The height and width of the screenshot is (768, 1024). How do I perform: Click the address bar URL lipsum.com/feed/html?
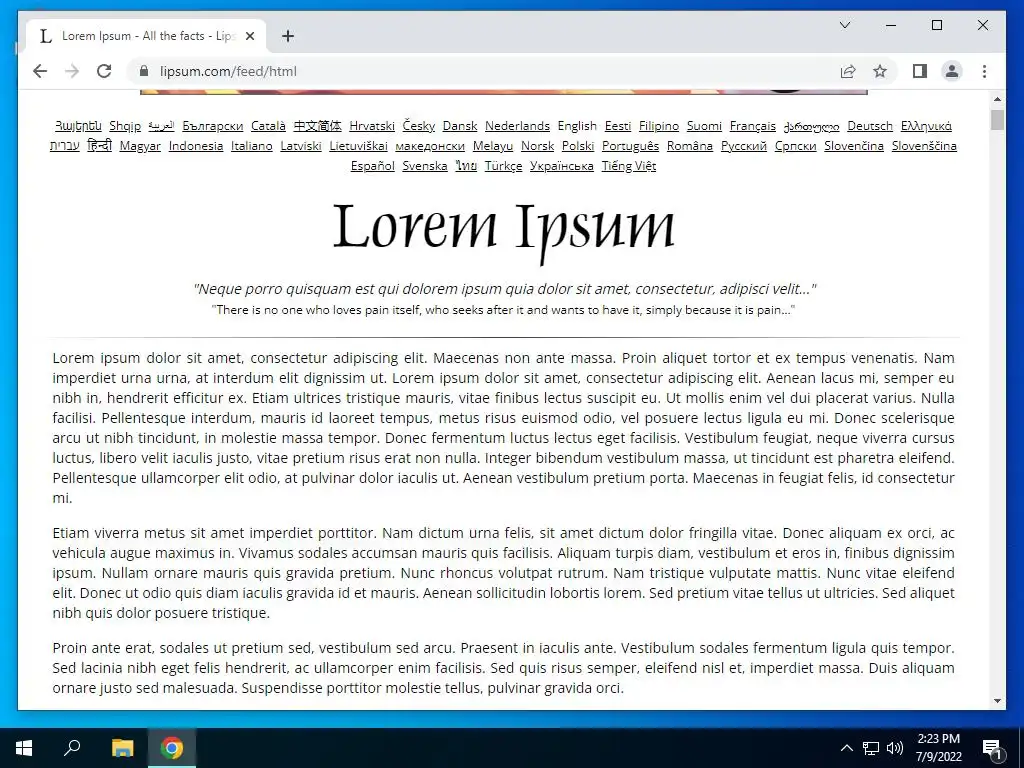(228, 71)
